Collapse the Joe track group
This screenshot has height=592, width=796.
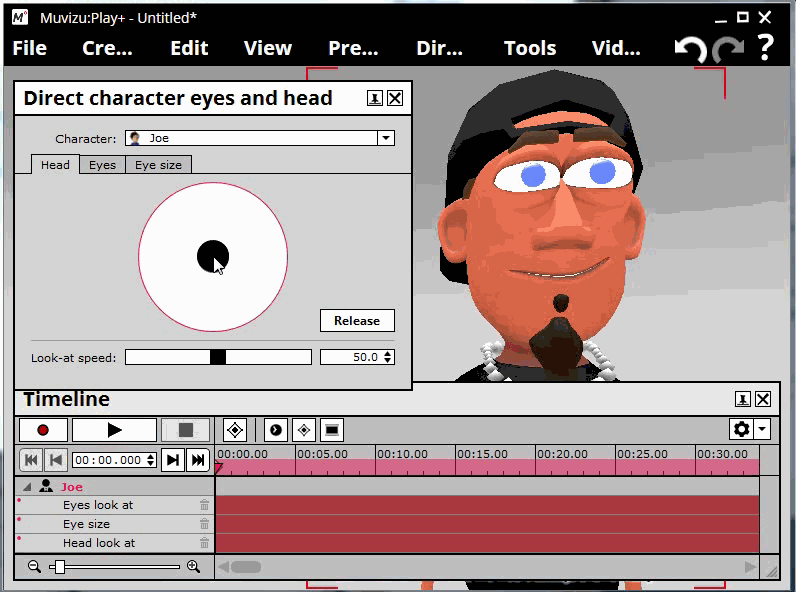point(27,487)
